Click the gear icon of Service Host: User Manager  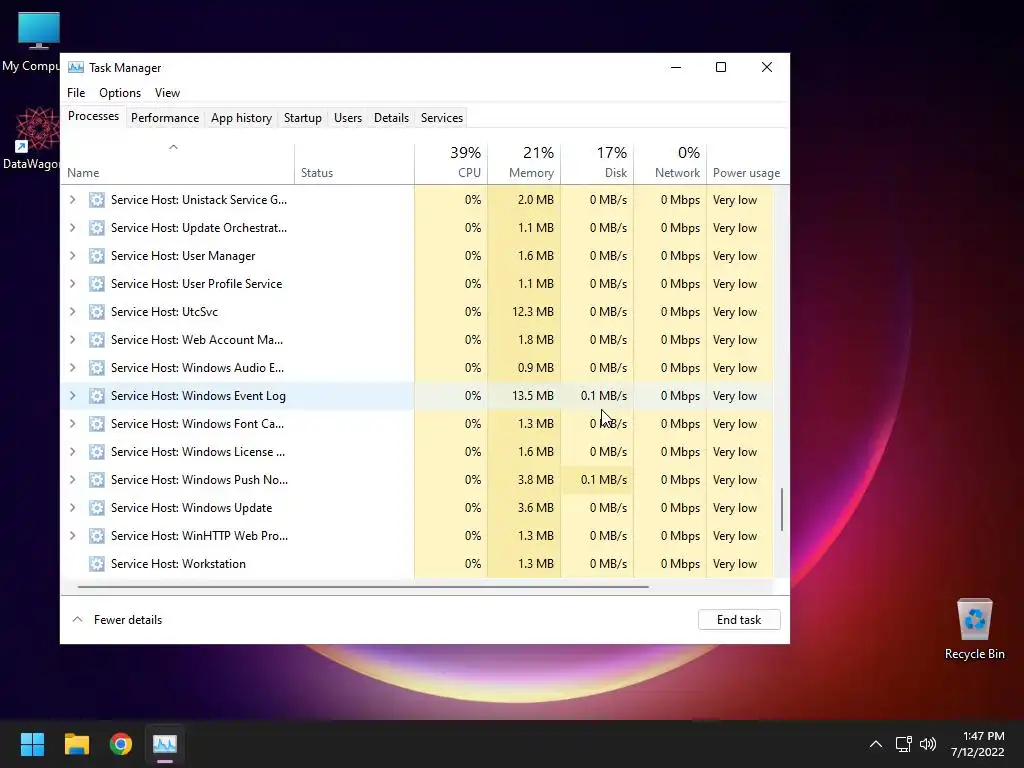tap(97, 256)
